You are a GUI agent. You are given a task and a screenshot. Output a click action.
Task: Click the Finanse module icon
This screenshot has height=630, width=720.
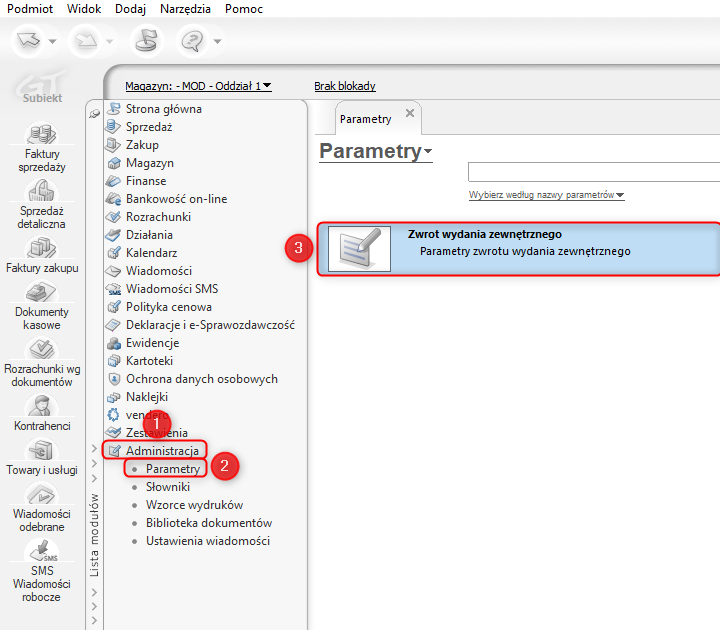[x=113, y=181]
